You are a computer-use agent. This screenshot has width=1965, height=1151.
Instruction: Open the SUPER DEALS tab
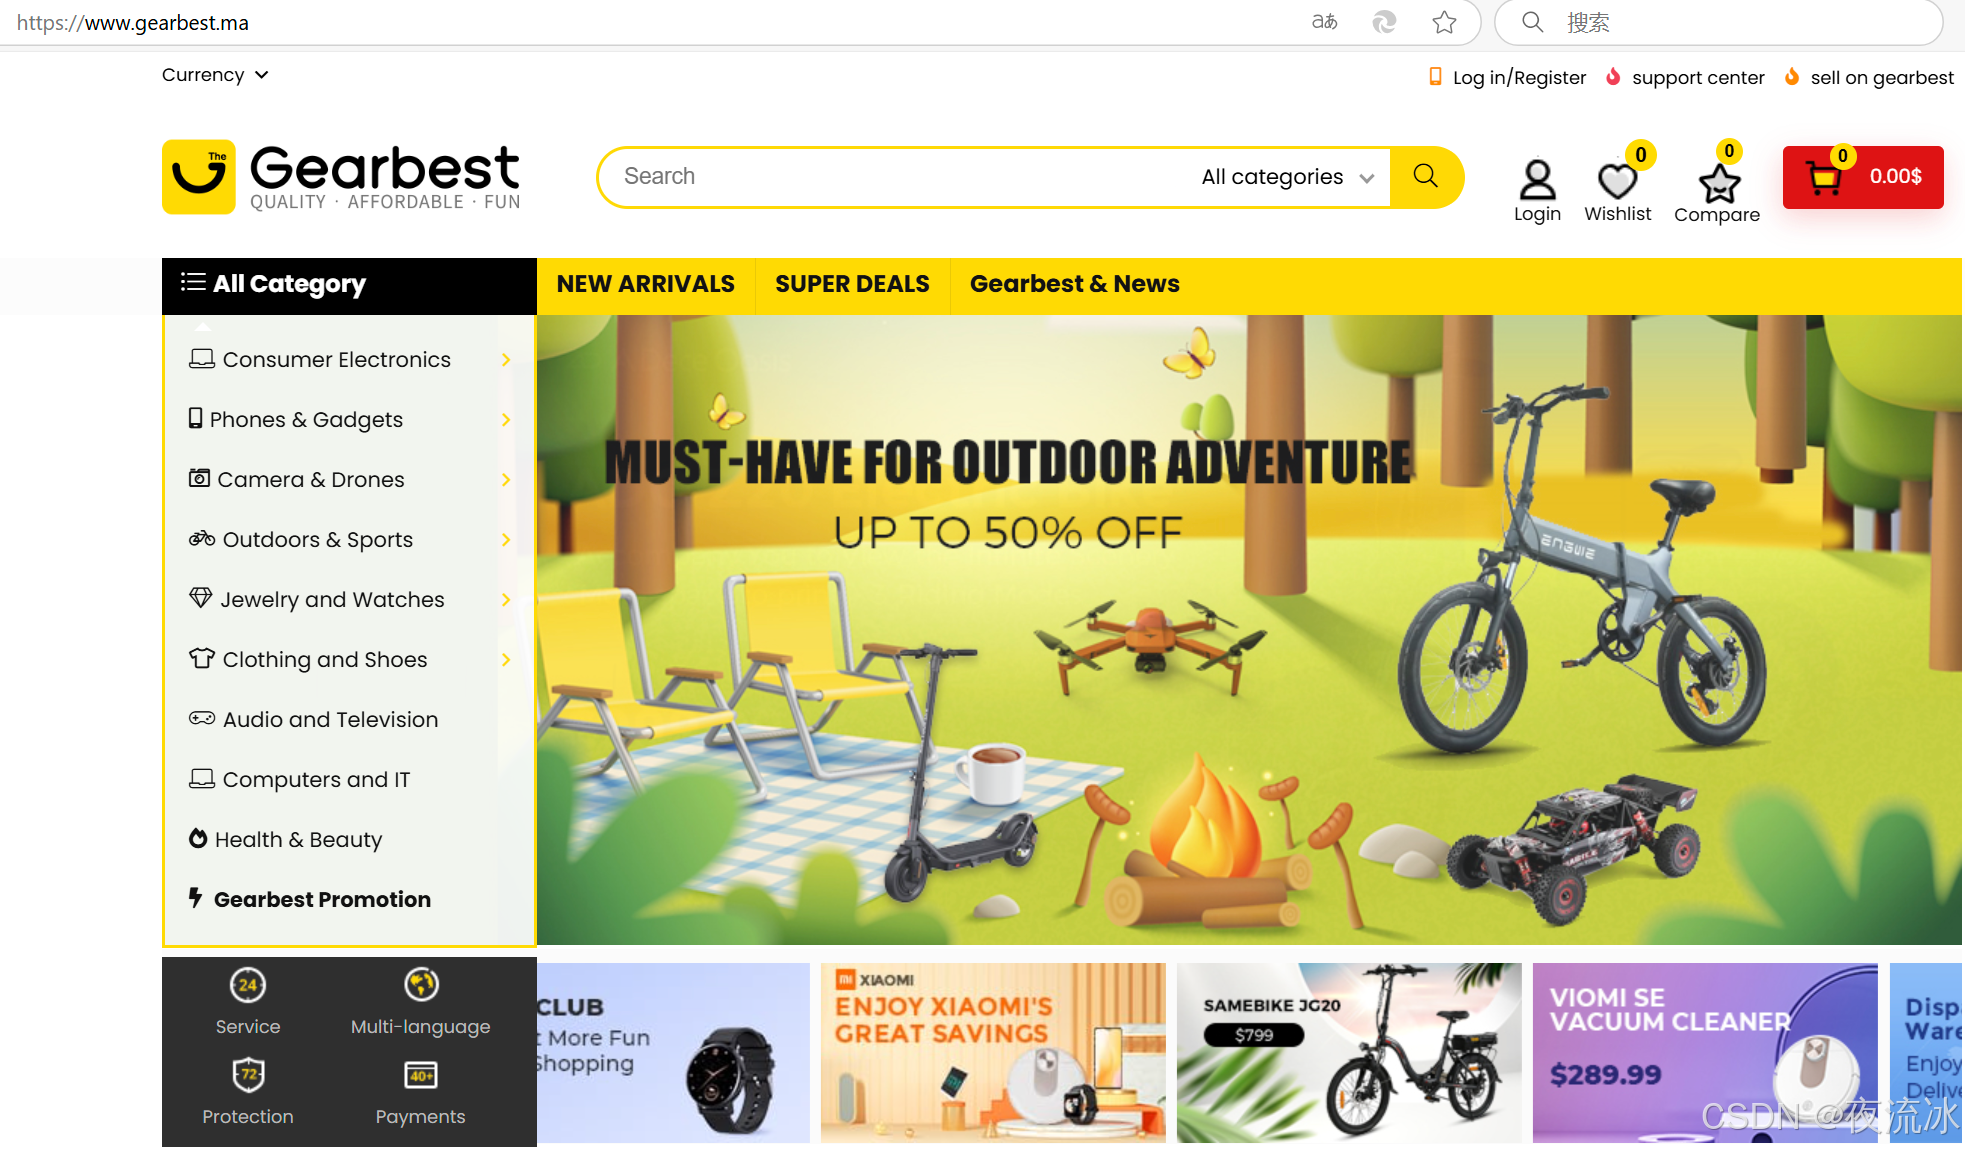click(x=852, y=284)
